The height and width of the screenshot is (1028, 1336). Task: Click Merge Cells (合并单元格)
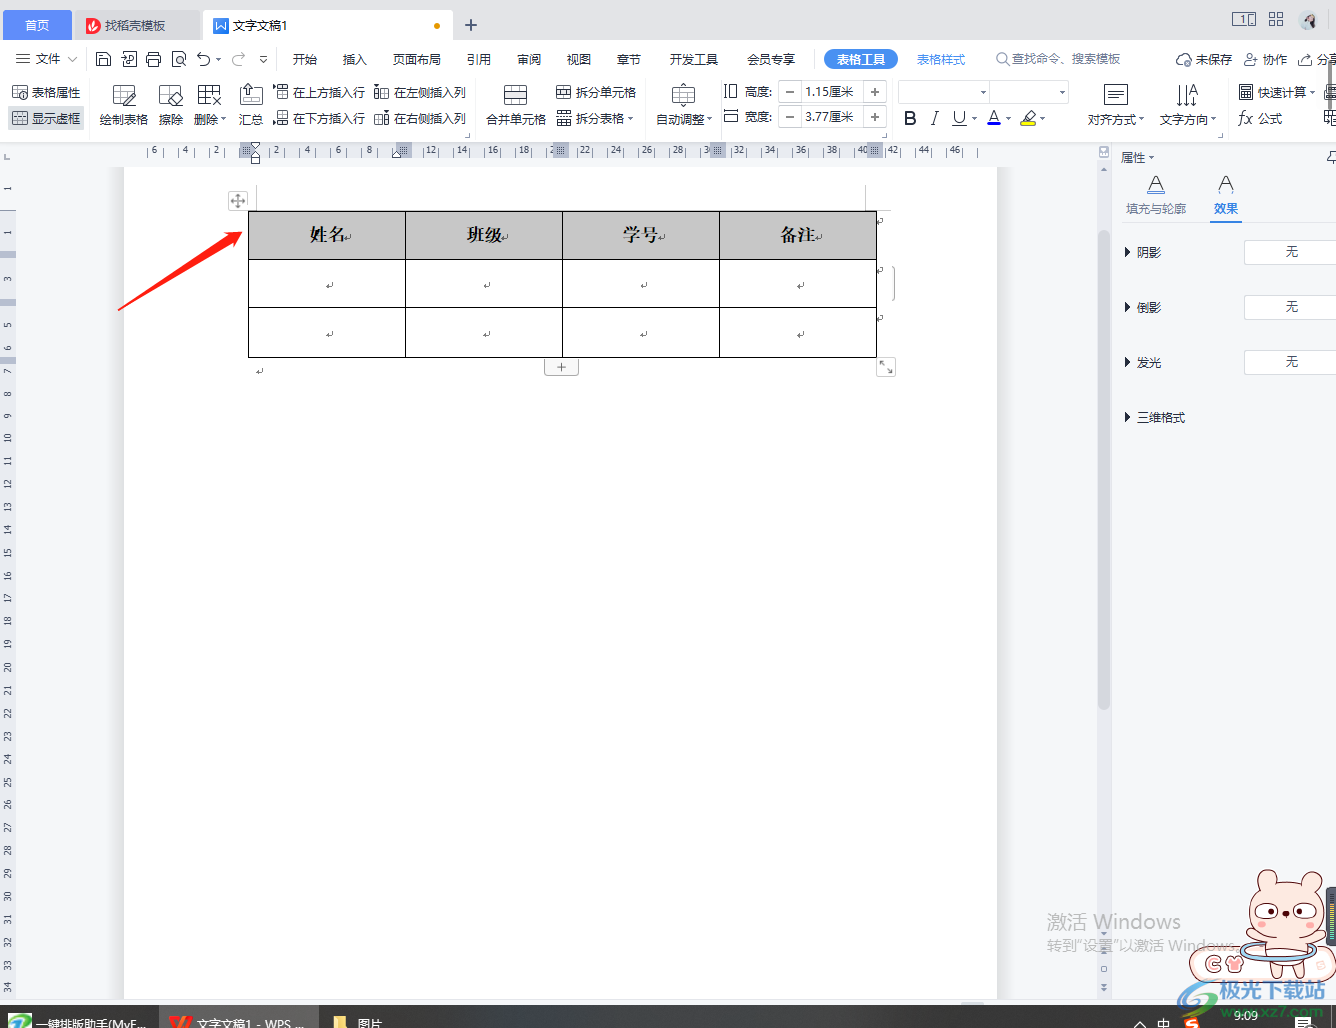tap(516, 105)
